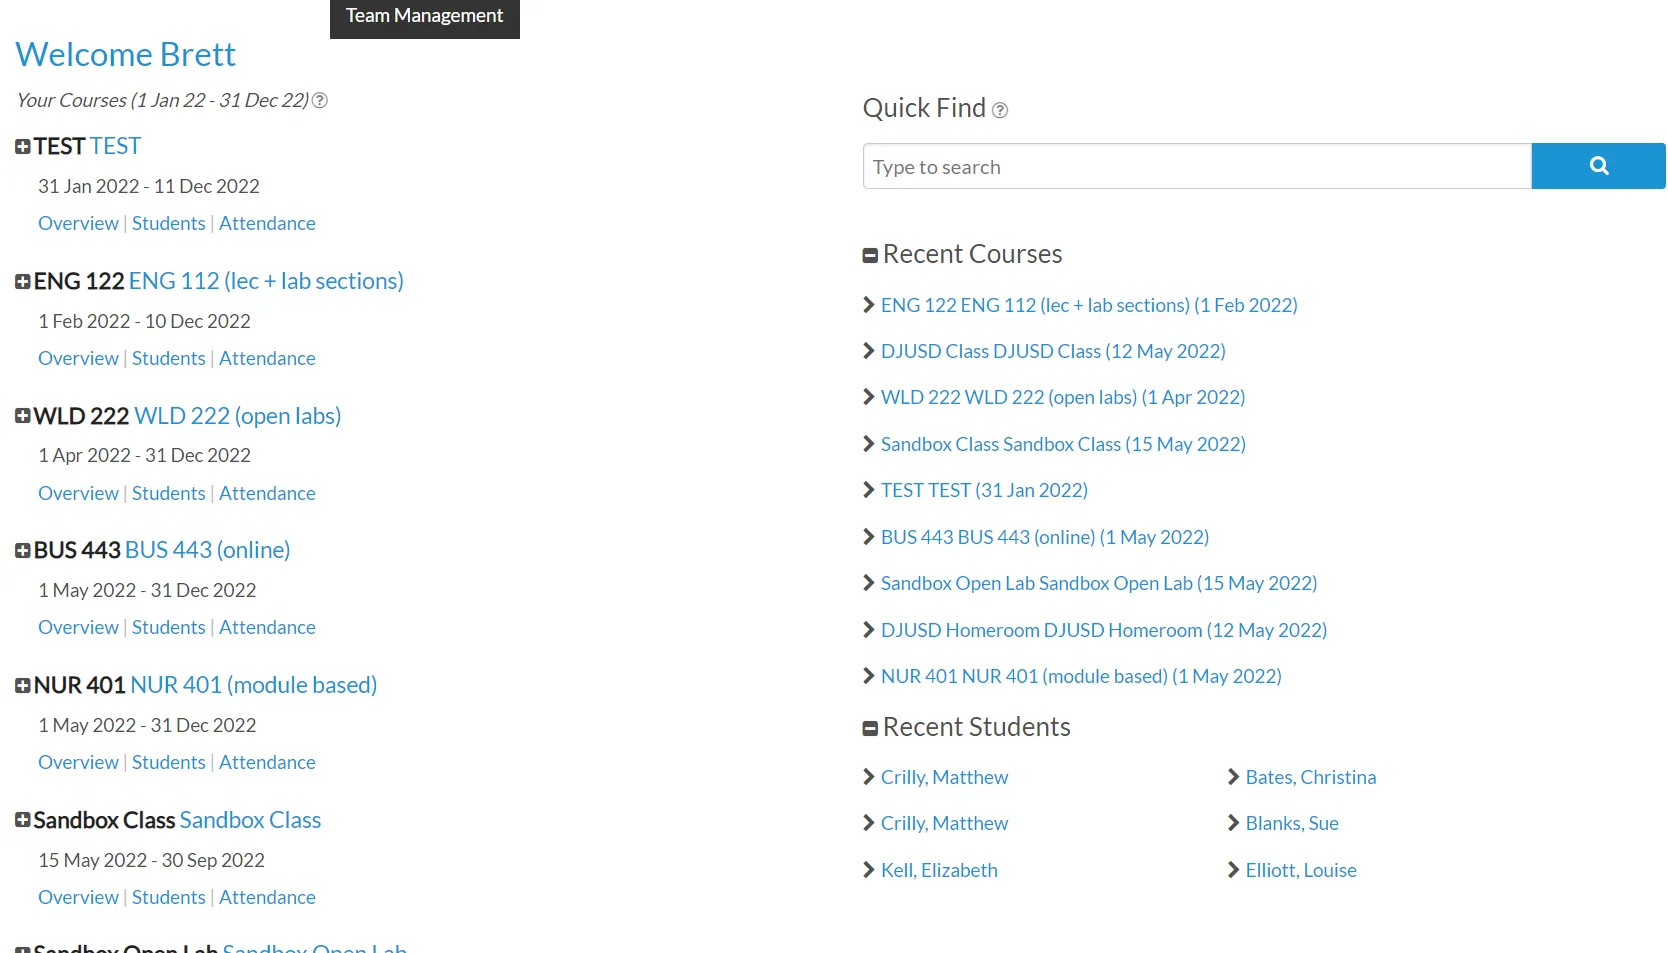Open Kell, Elizabeth student record
The image size is (1668, 953).
coord(938,870)
